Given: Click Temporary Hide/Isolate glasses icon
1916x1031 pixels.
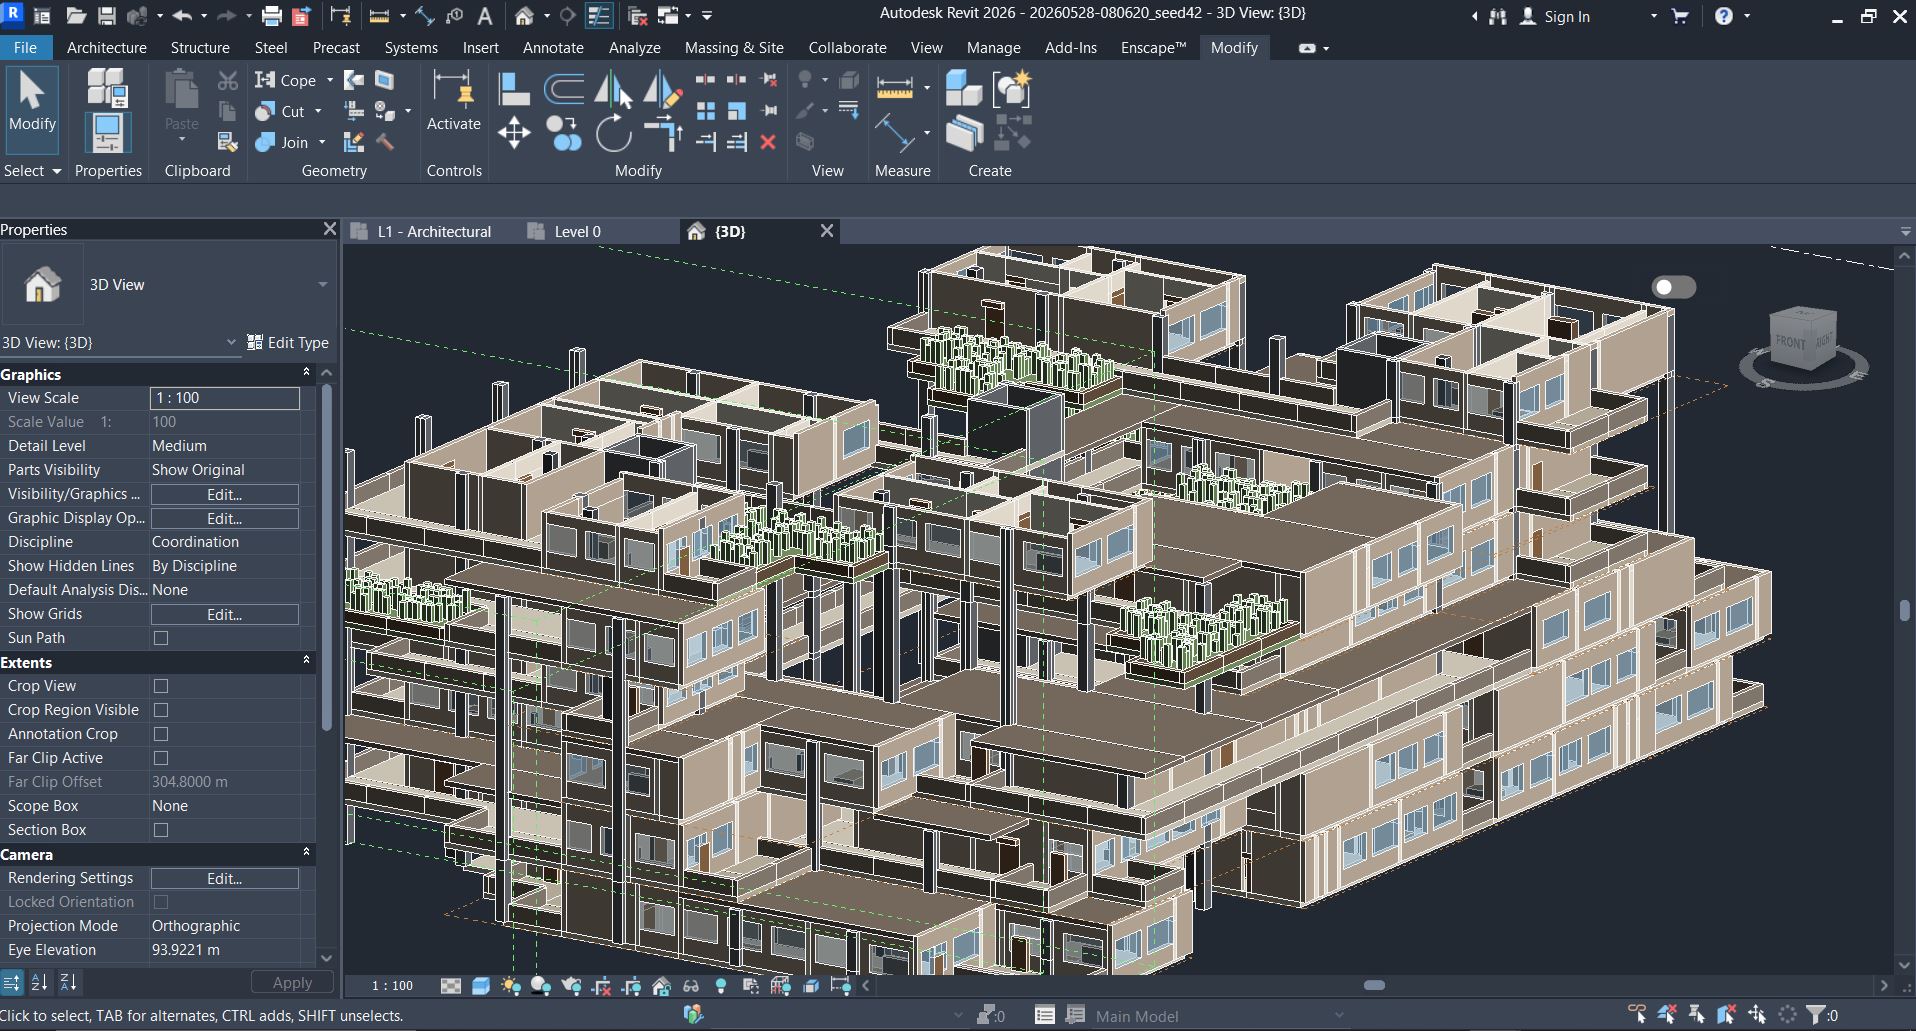Looking at the screenshot, I should (x=691, y=986).
